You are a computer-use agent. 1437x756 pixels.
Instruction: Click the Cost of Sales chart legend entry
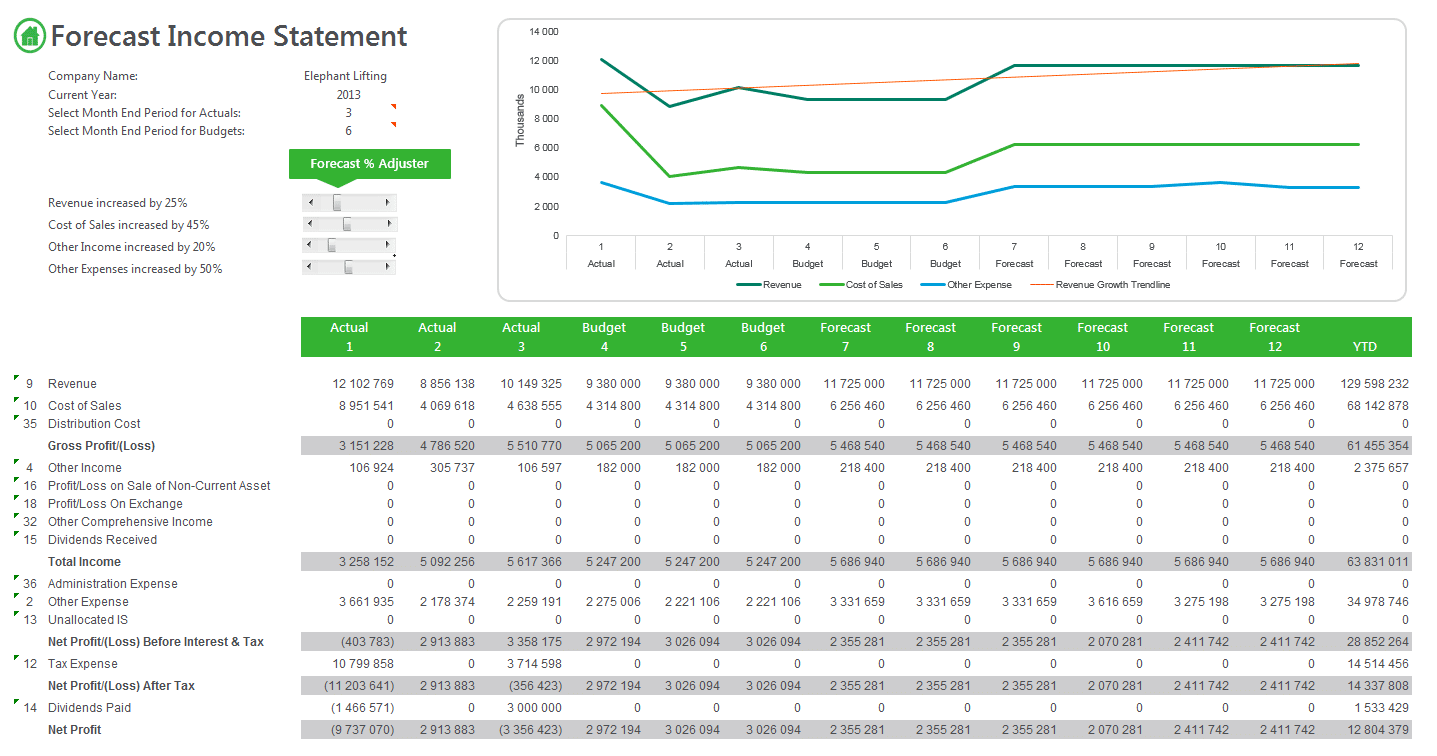(x=861, y=285)
